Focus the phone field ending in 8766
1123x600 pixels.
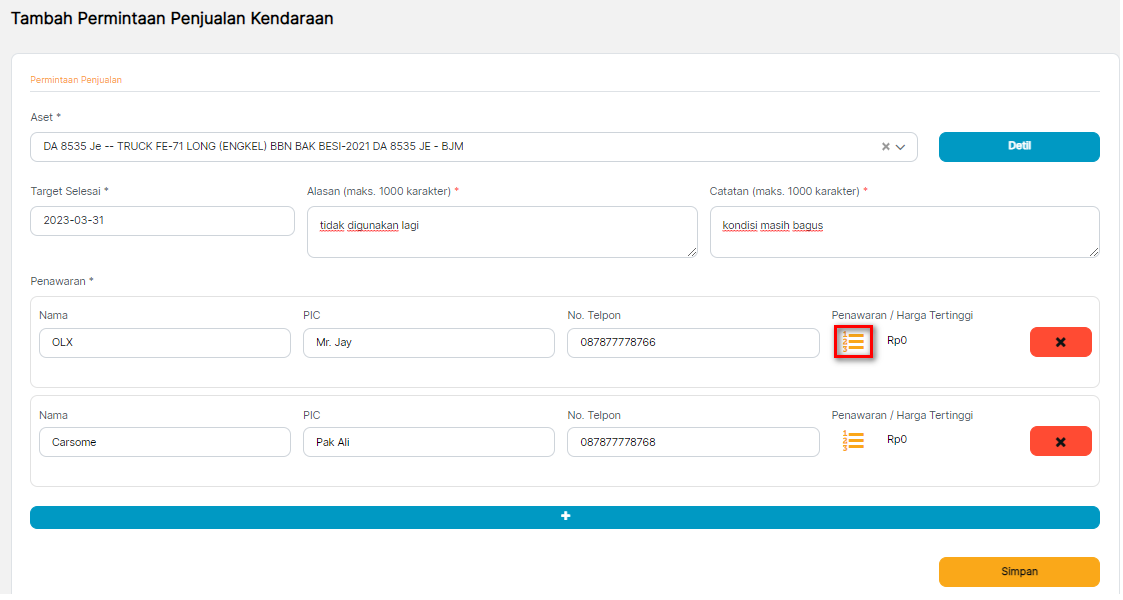click(692, 343)
